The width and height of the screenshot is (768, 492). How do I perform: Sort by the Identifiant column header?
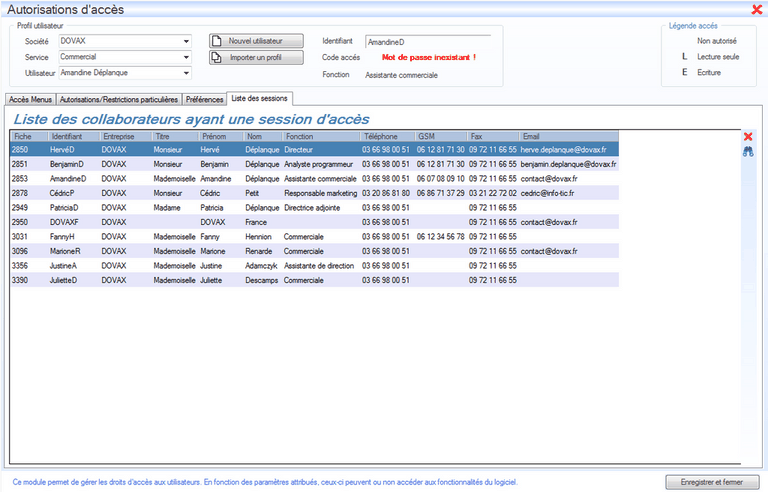coord(74,136)
